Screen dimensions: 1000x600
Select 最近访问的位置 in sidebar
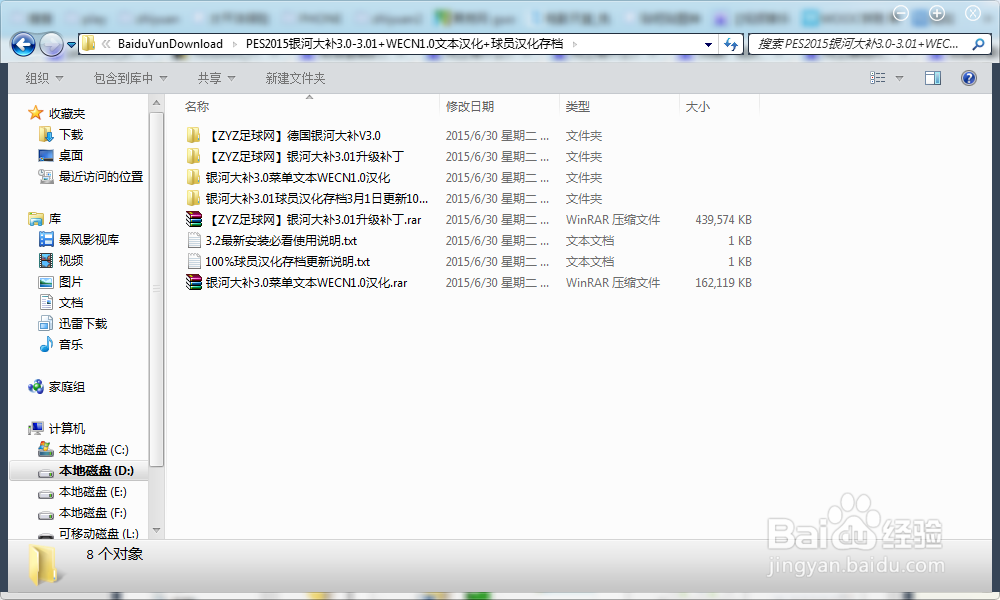[101, 177]
